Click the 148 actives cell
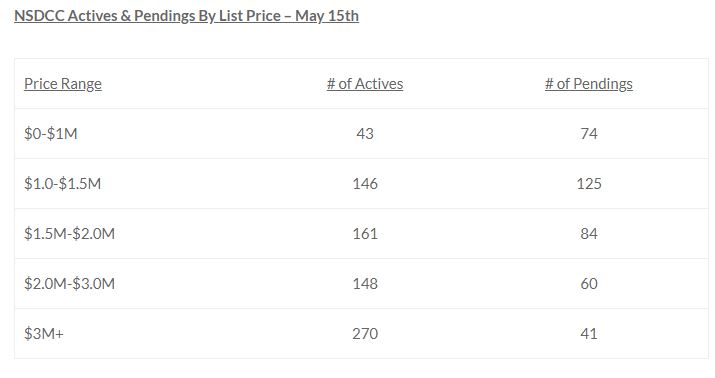The height and width of the screenshot is (378, 715). point(365,284)
